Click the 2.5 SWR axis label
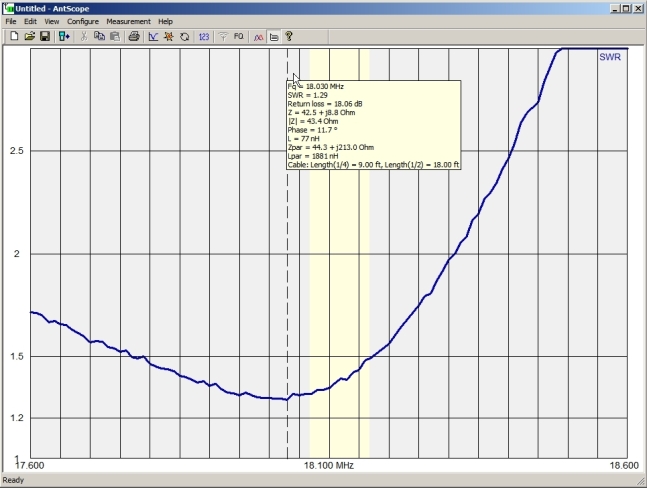The image size is (647, 488). point(17,151)
